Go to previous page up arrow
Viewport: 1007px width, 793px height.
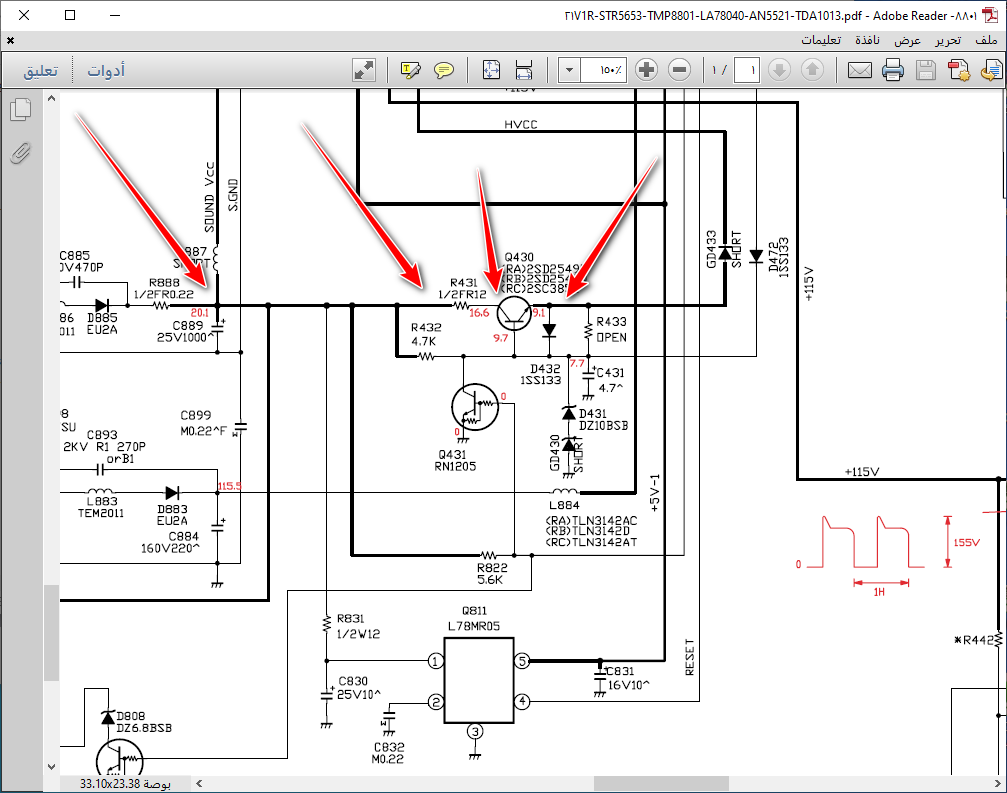pos(812,69)
